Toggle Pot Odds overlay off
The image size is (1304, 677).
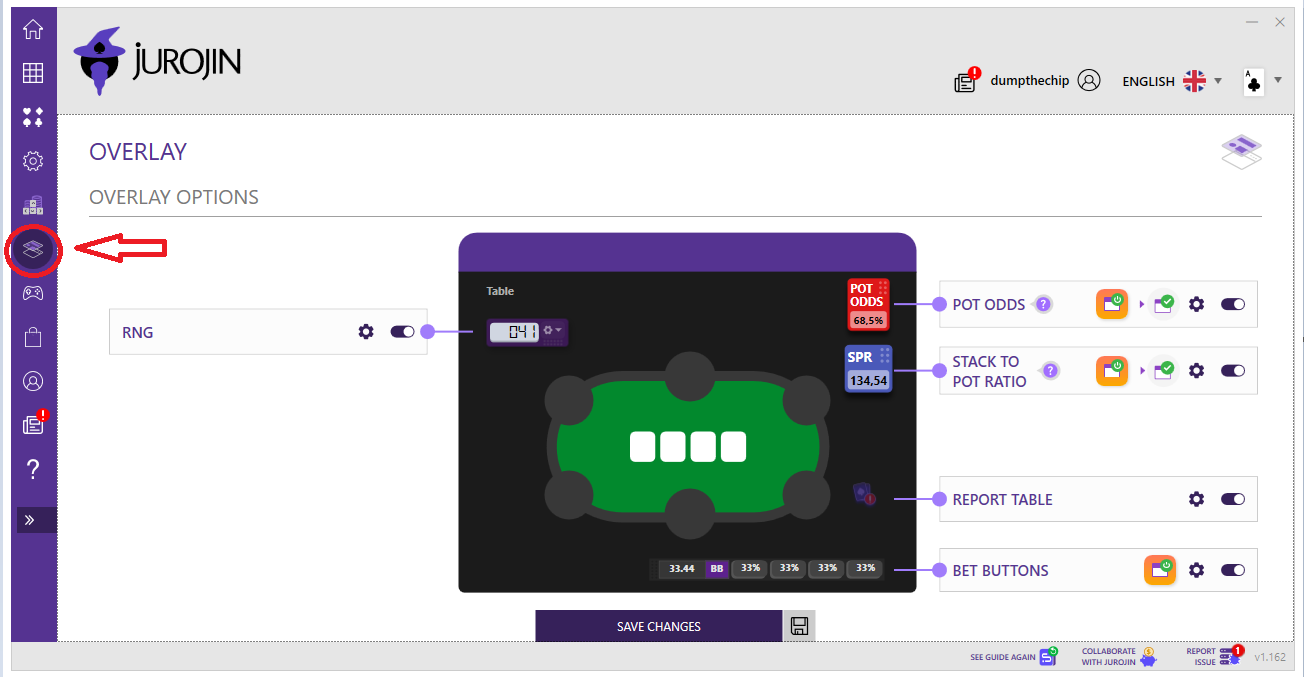(x=1233, y=304)
